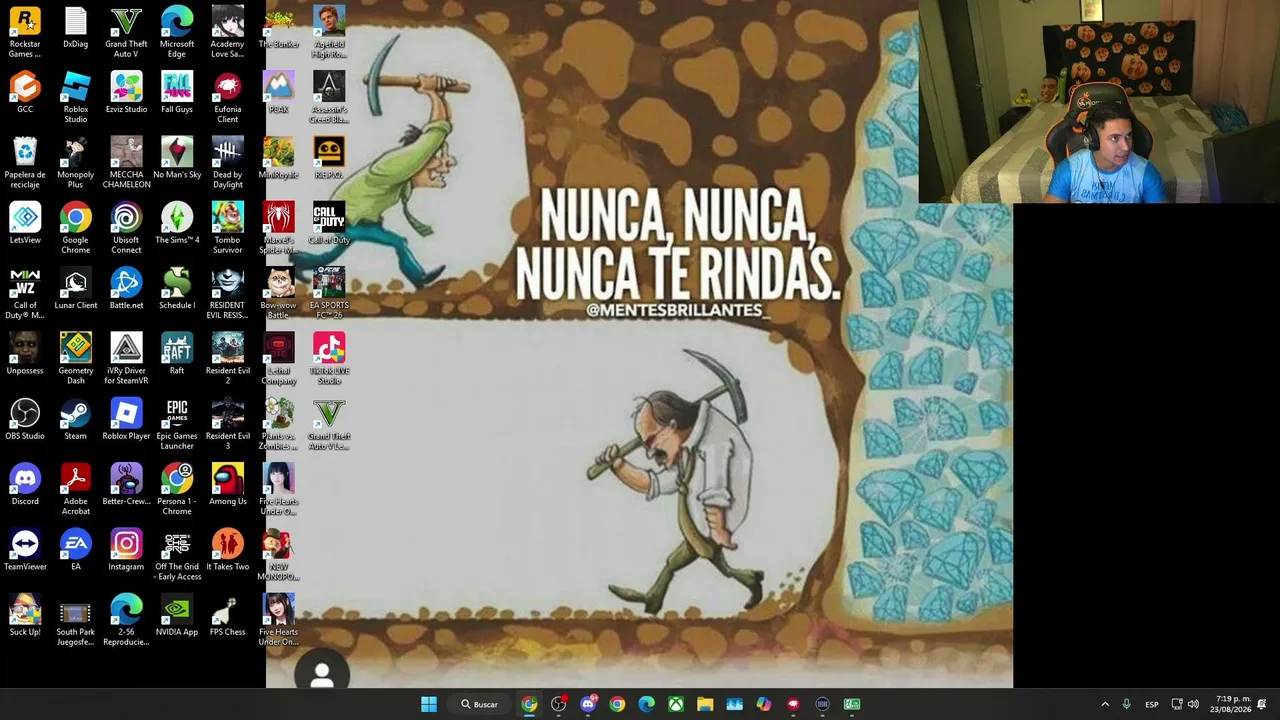Click the Buscar search box in taskbar
This screenshot has height=720, width=1280.
click(480, 704)
